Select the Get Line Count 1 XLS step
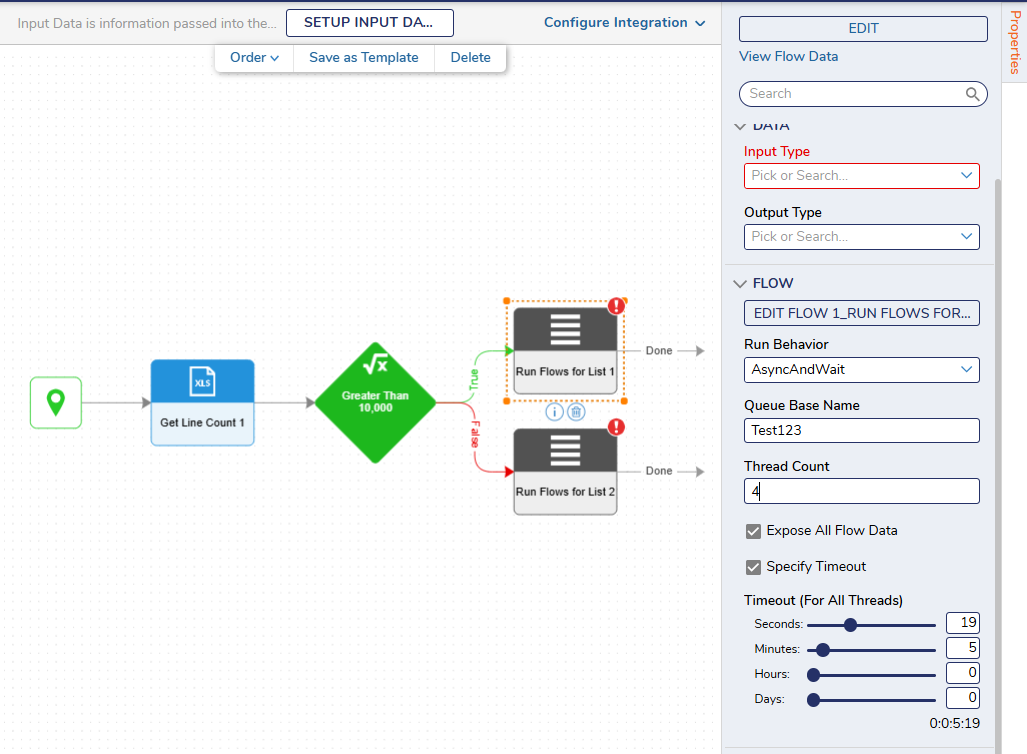 coord(202,402)
